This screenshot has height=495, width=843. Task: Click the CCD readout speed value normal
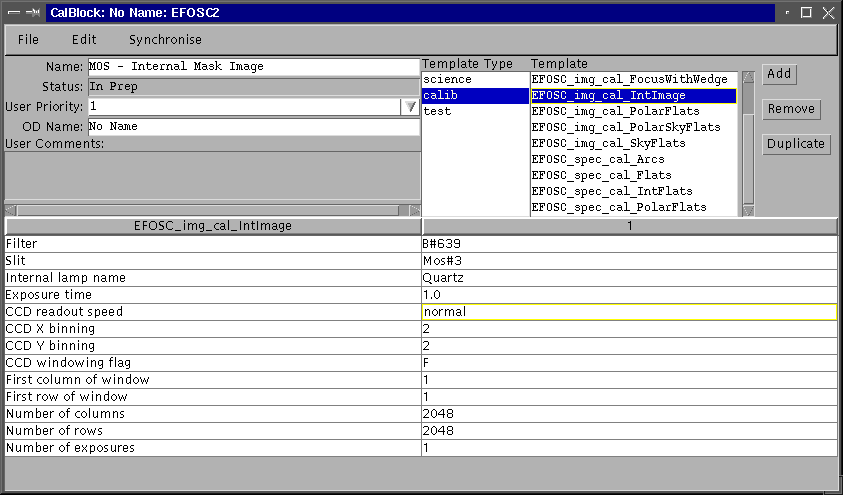(630, 312)
